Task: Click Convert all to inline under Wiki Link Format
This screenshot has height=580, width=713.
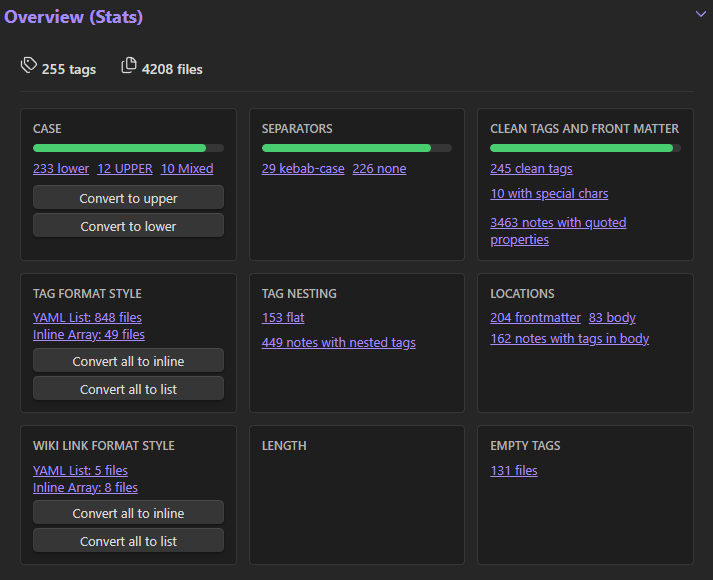Action: tap(128, 512)
